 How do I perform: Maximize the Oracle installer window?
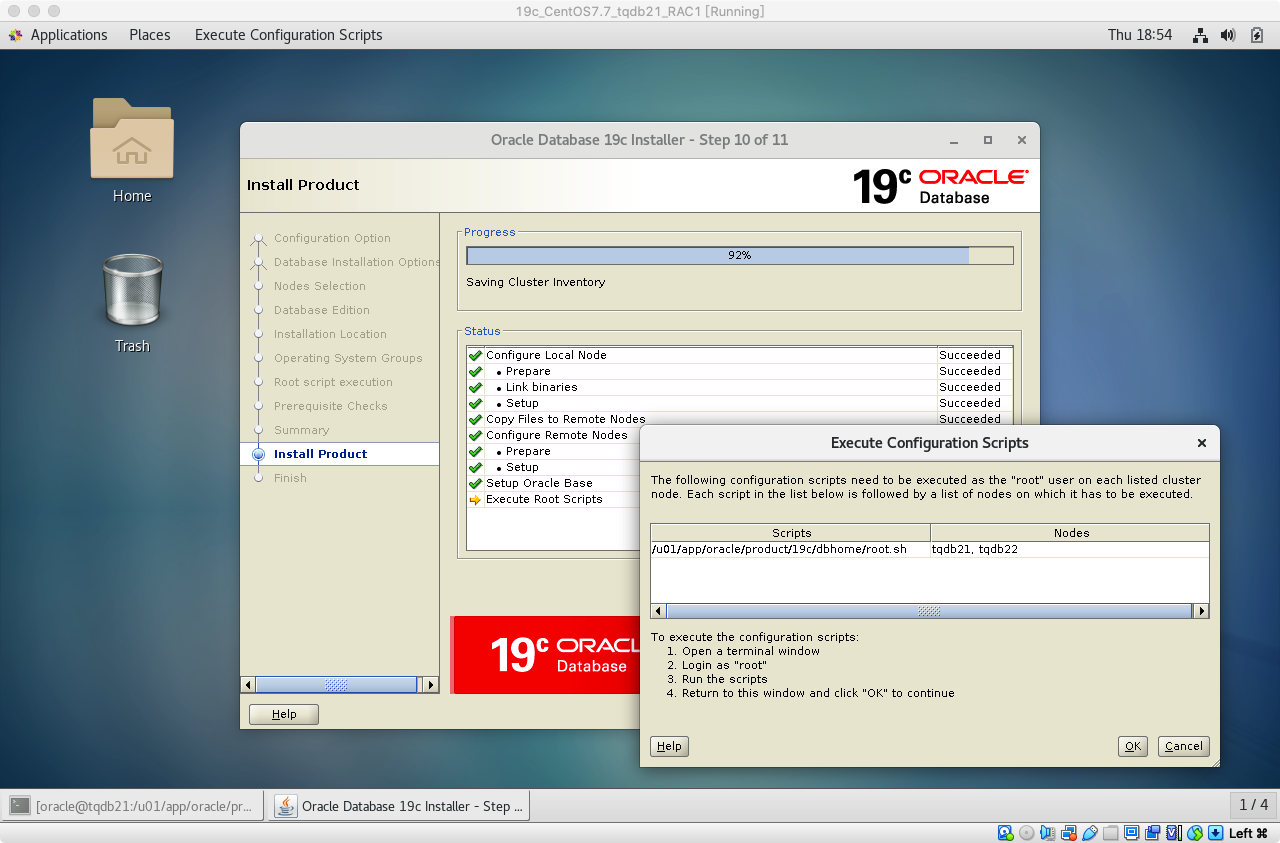pos(988,140)
